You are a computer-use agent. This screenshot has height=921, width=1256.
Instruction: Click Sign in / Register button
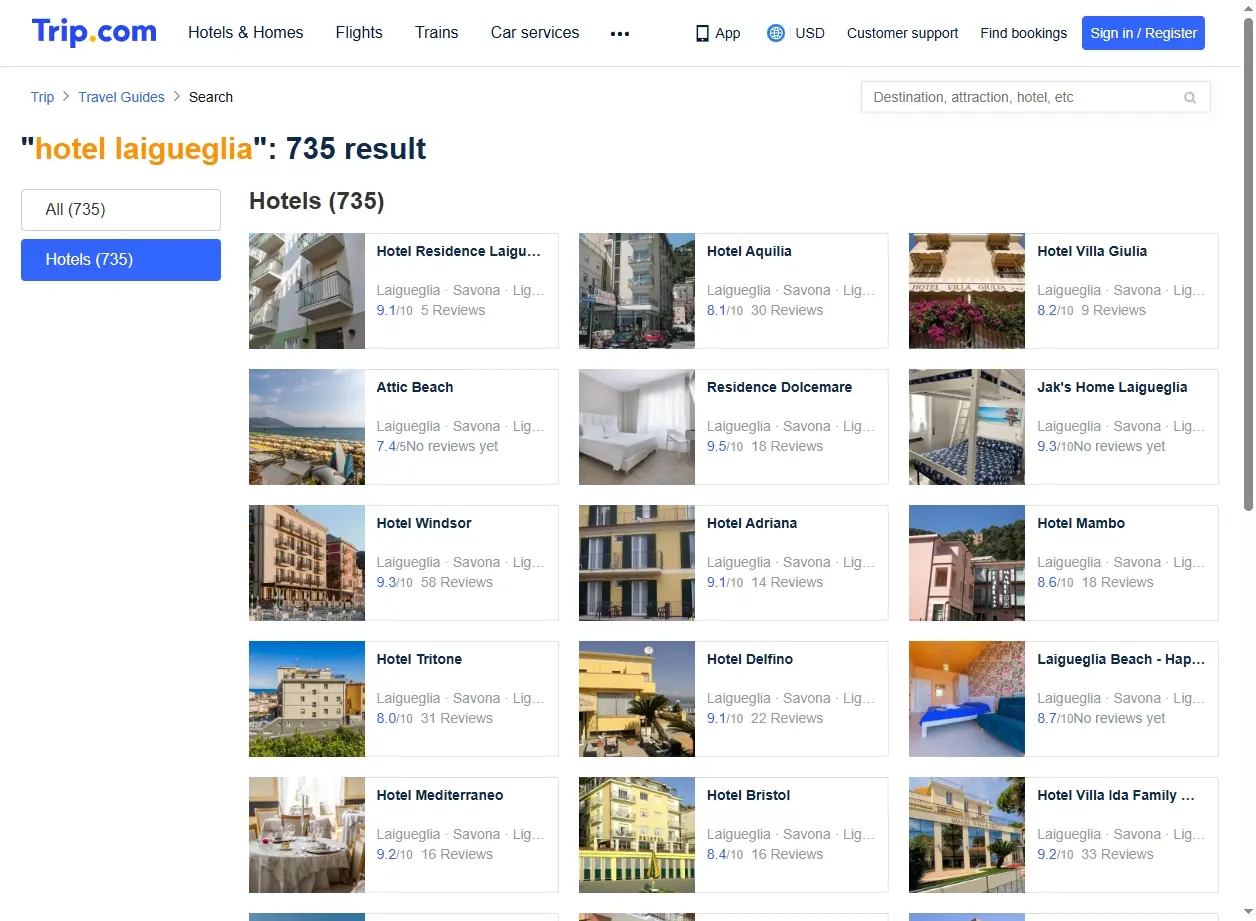point(1144,33)
